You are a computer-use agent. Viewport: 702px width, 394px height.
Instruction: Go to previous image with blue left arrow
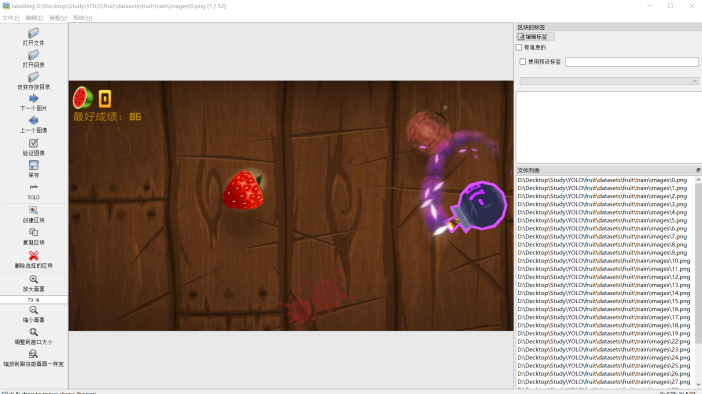point(34,120)
